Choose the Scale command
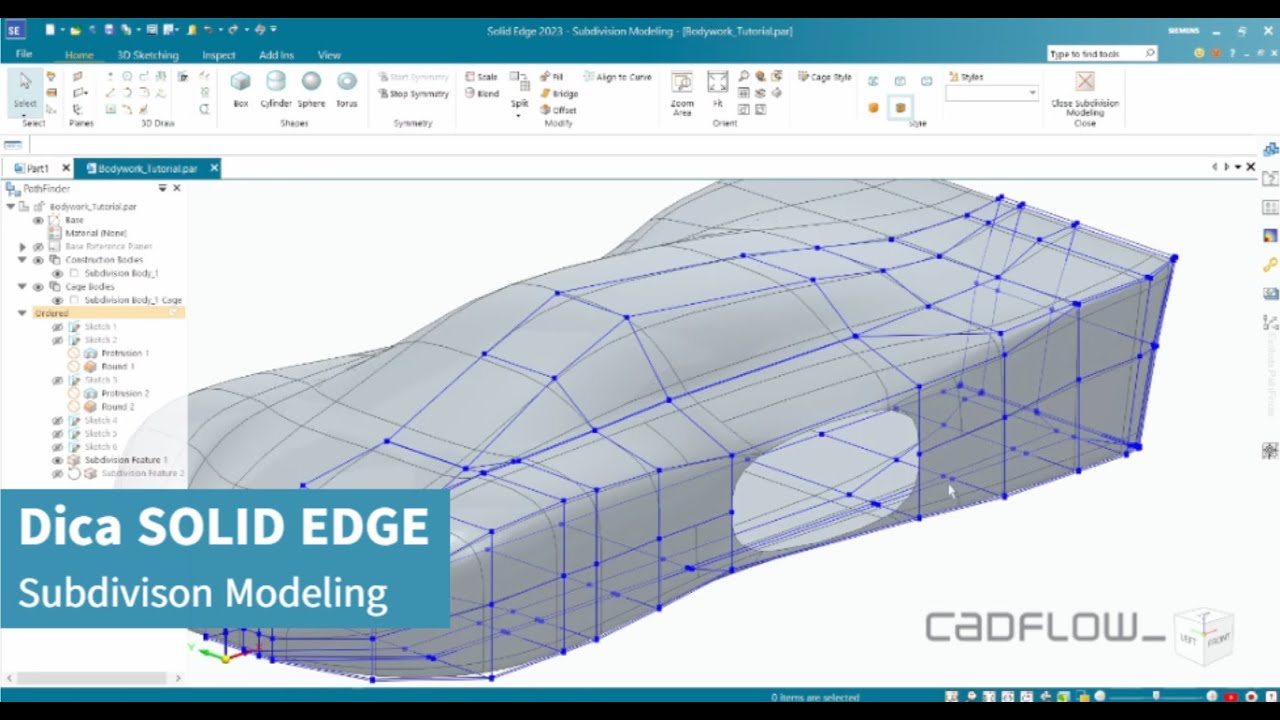The height and width of the screenshot is (720, 1280). (x=481, y=77)
